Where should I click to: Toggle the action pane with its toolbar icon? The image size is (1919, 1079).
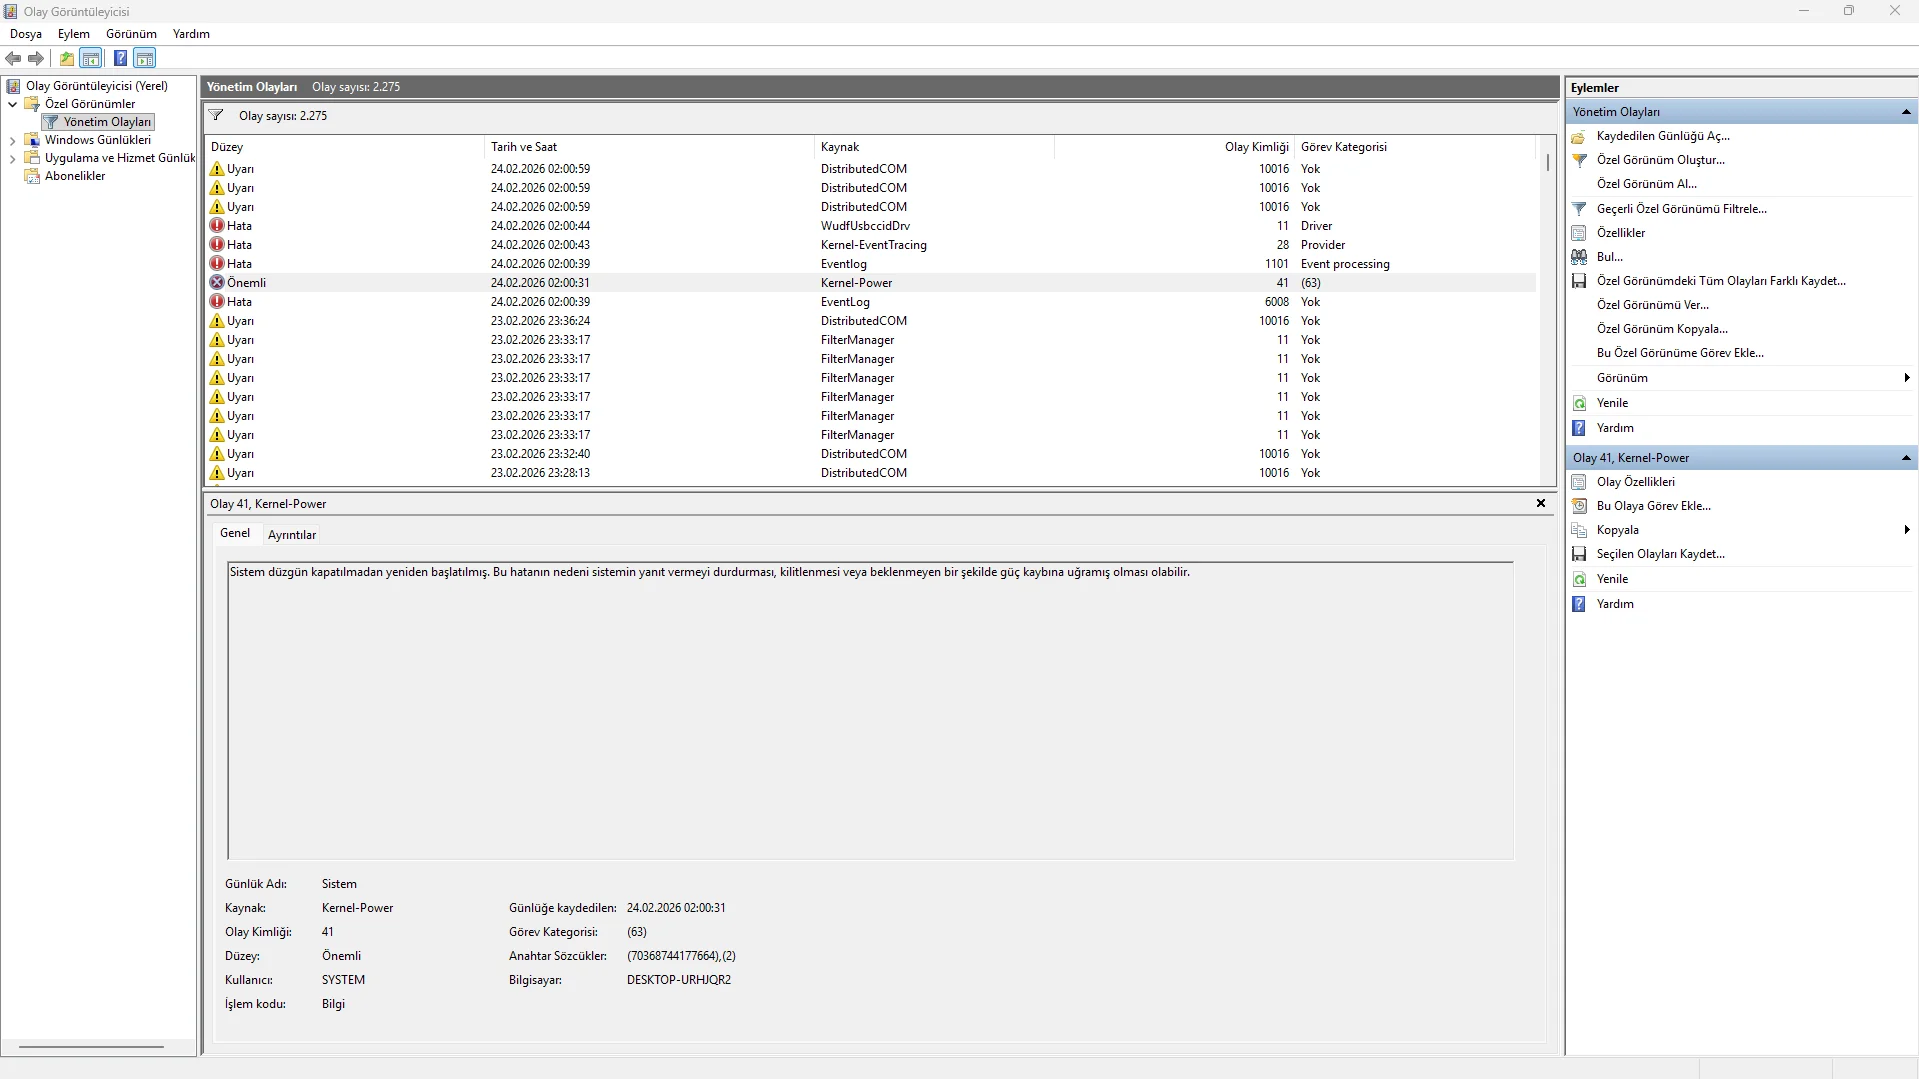coord(145,58)
